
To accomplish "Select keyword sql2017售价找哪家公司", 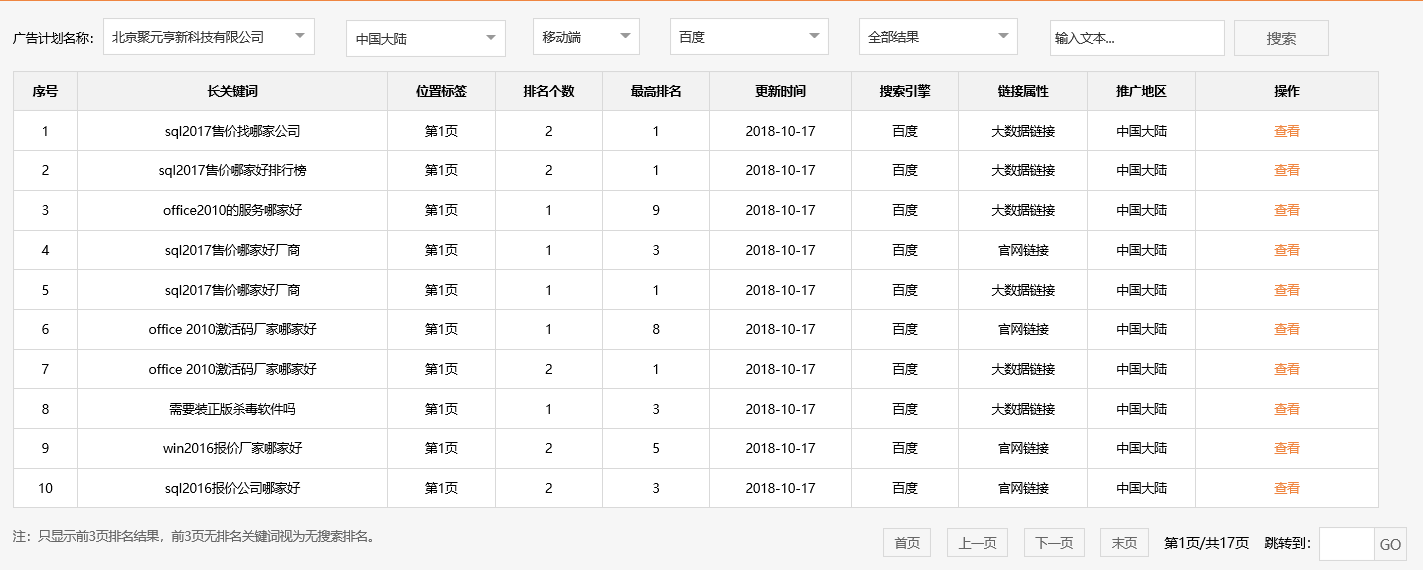I will [233, 131].
